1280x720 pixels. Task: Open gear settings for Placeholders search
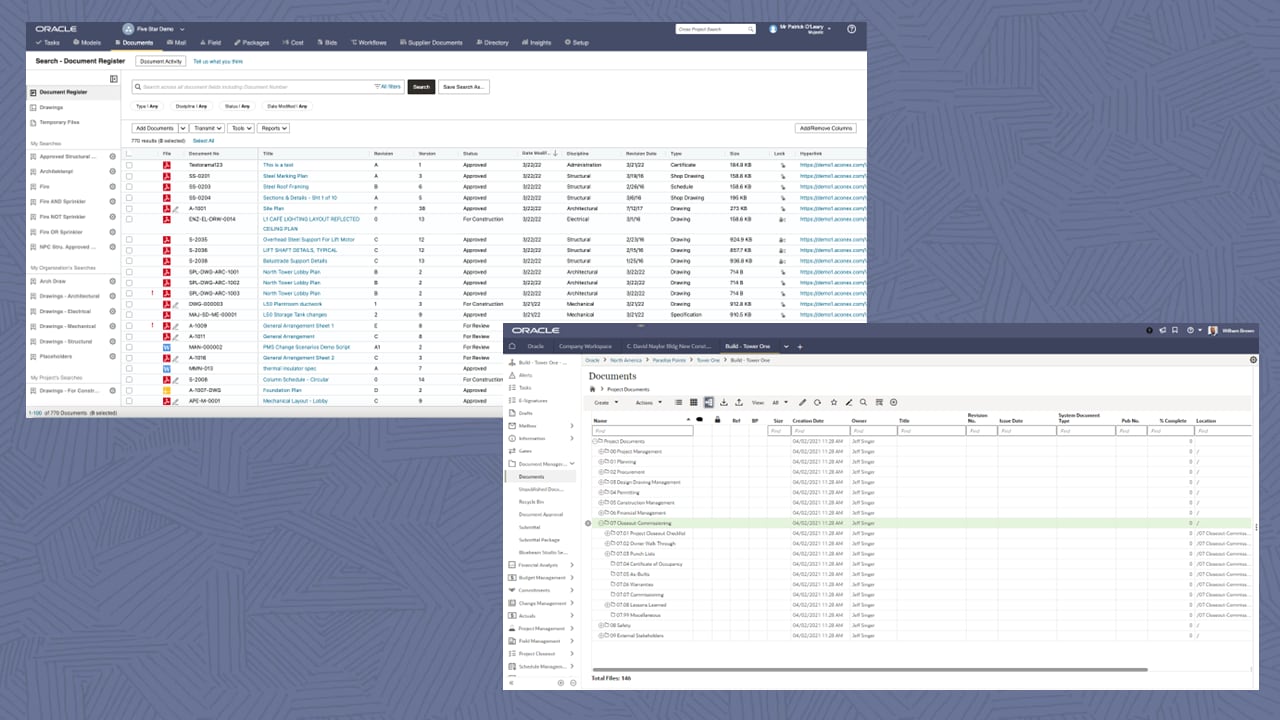(x=112, y=356)
